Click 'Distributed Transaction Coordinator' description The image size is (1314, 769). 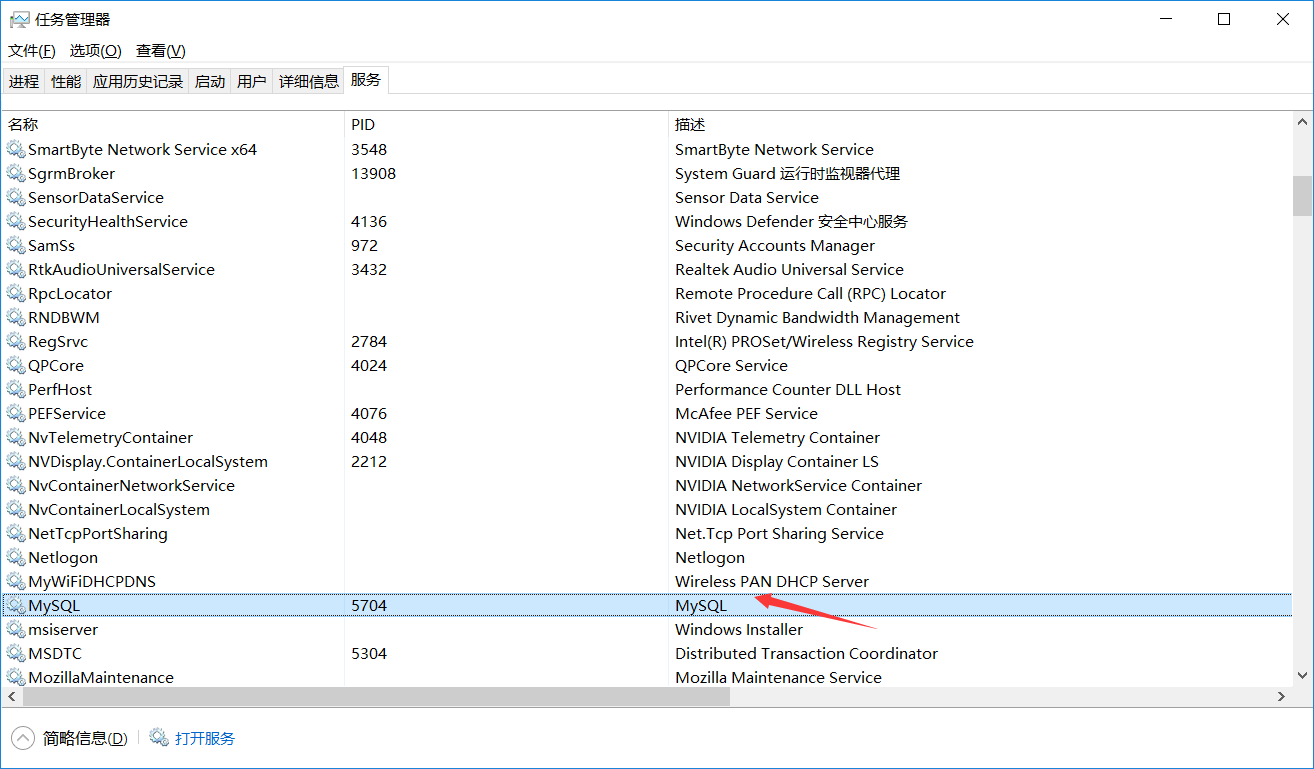807,654
